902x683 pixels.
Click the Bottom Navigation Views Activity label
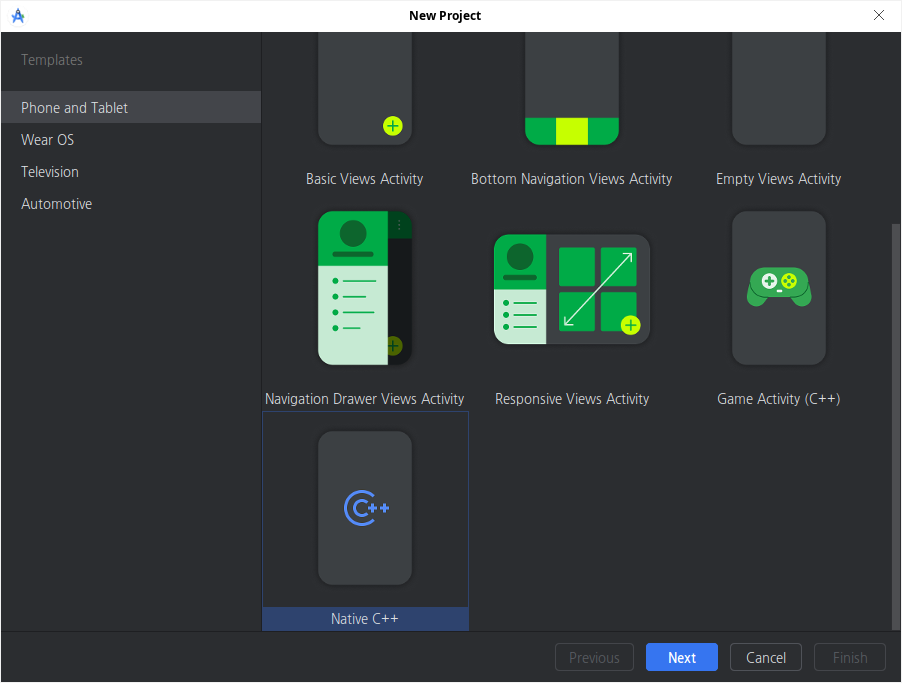(572, 179)
